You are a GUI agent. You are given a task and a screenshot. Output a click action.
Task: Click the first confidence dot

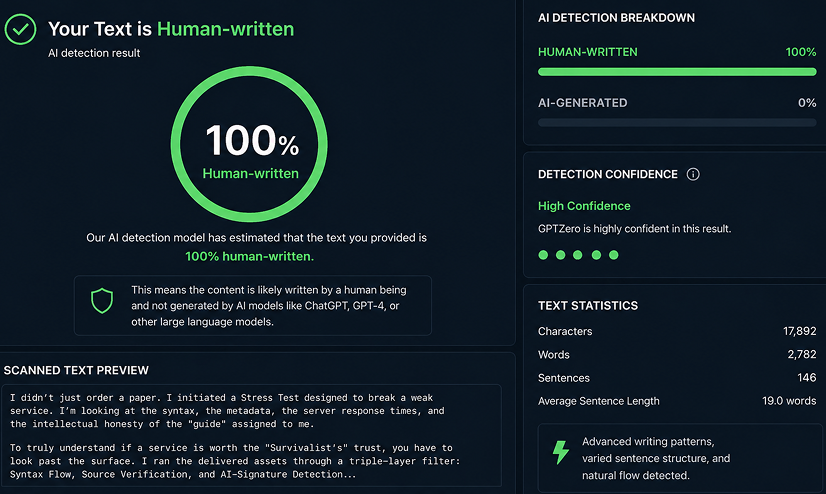tap(543, 255)
